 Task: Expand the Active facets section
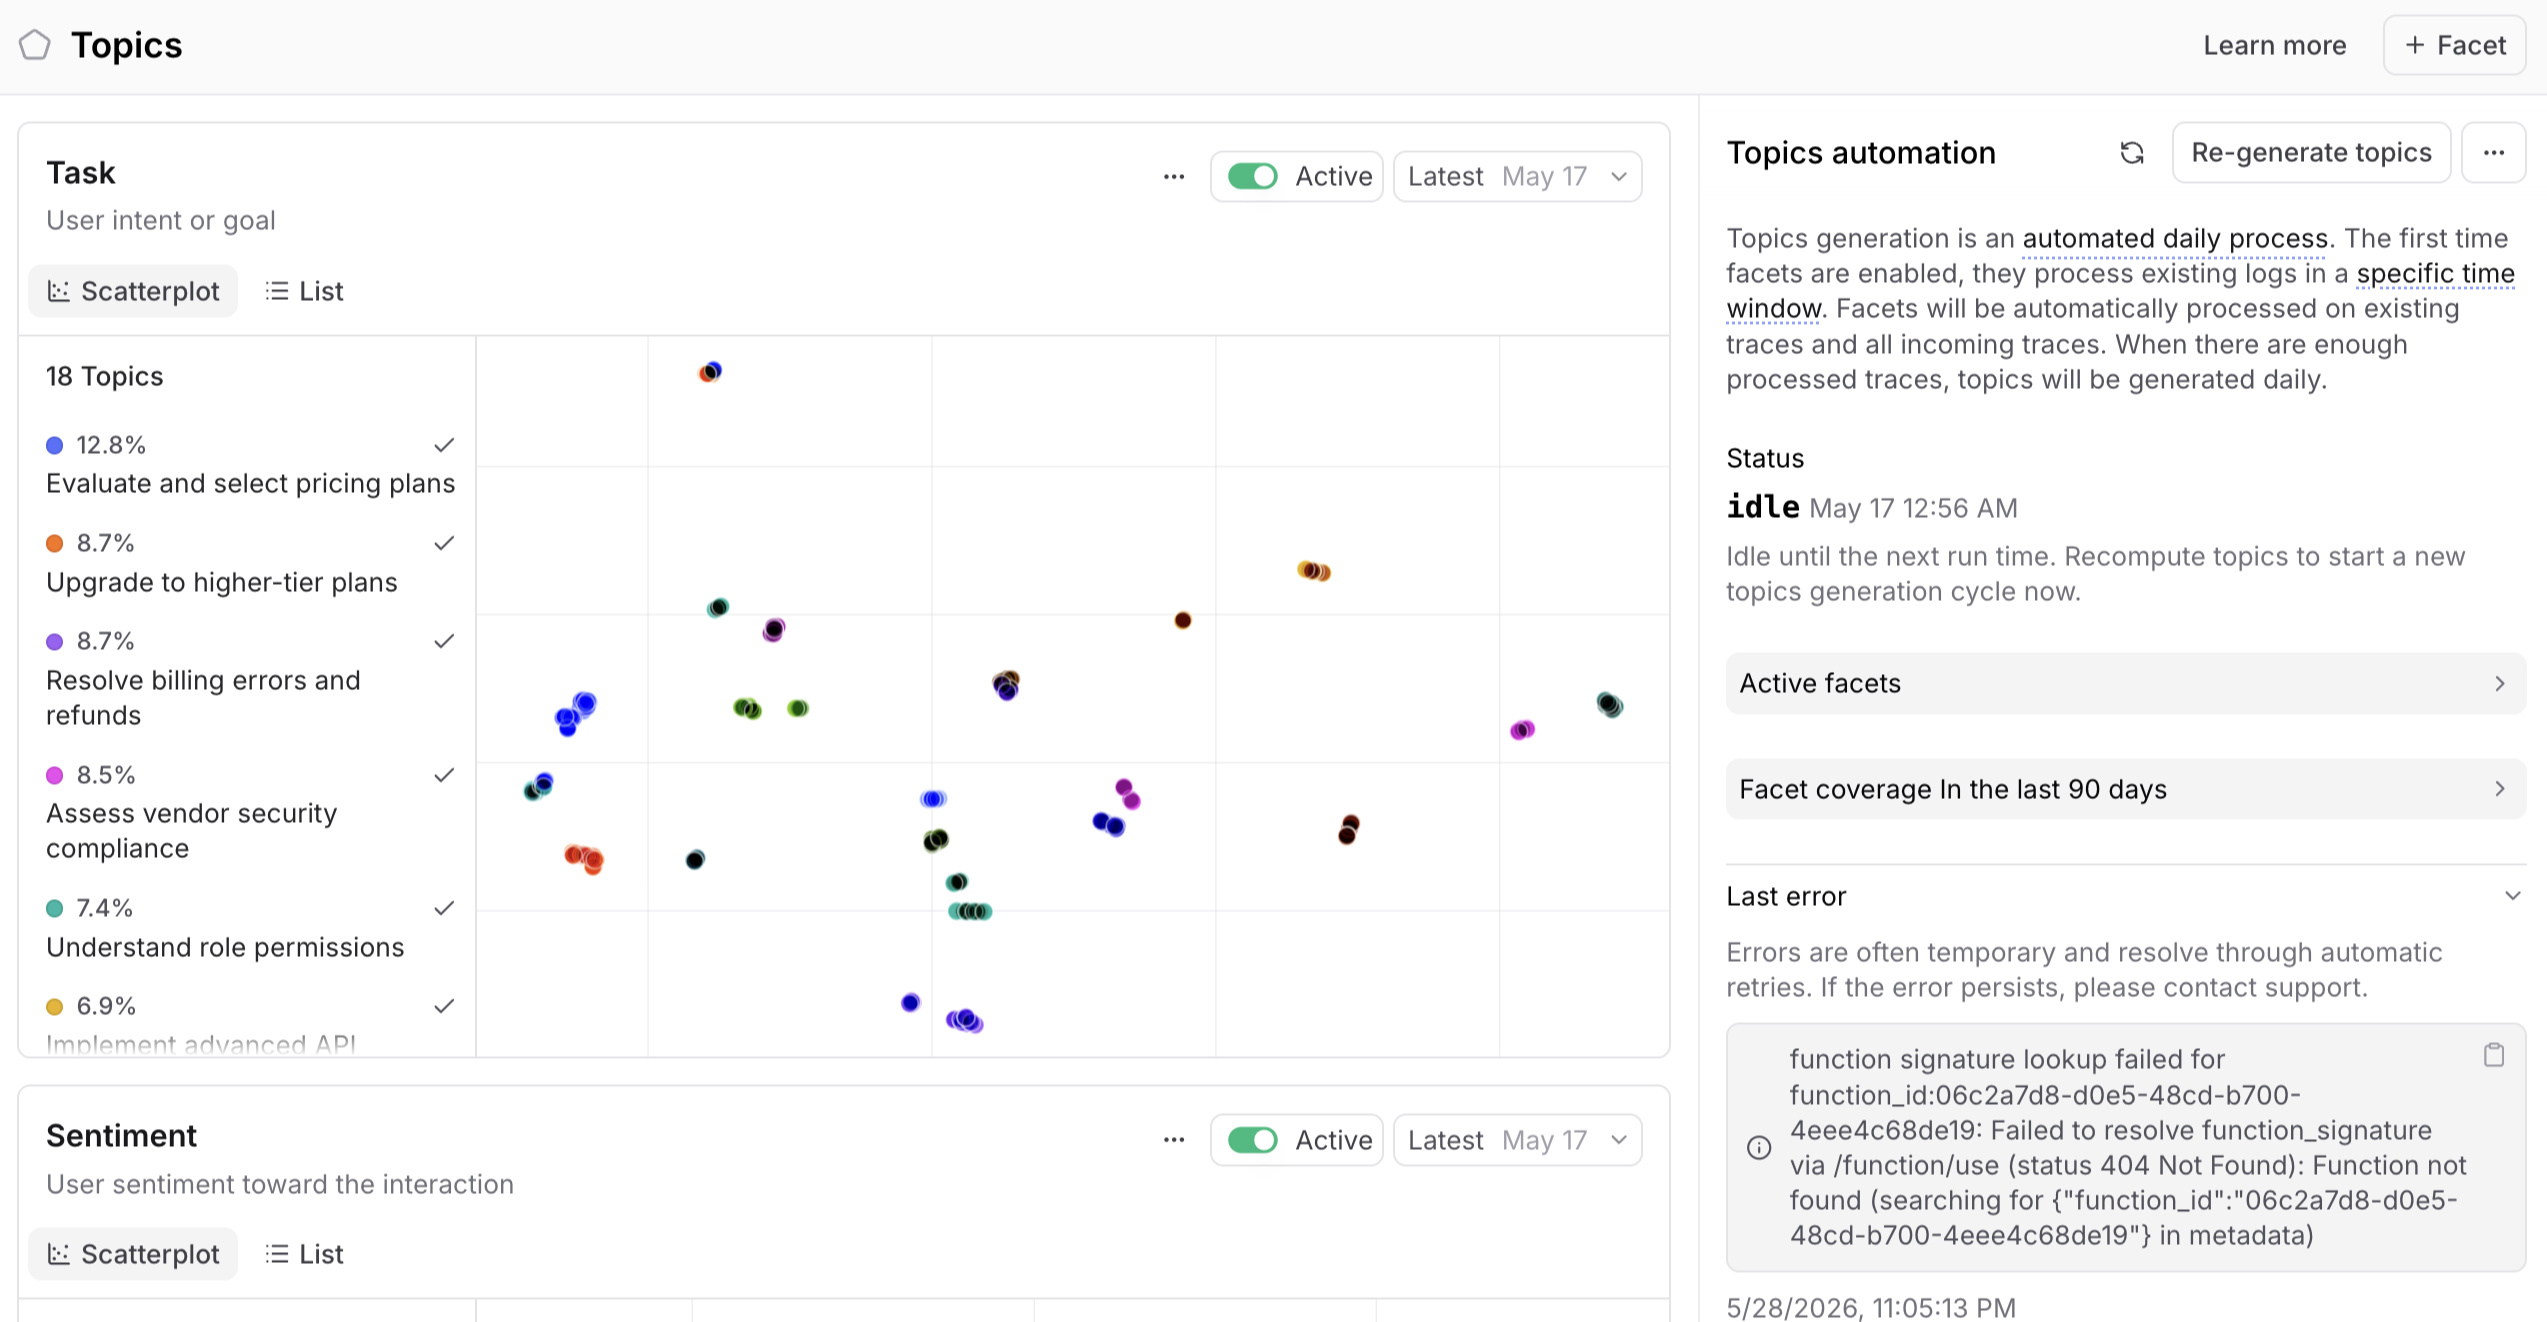click(x=2126, y=683)
